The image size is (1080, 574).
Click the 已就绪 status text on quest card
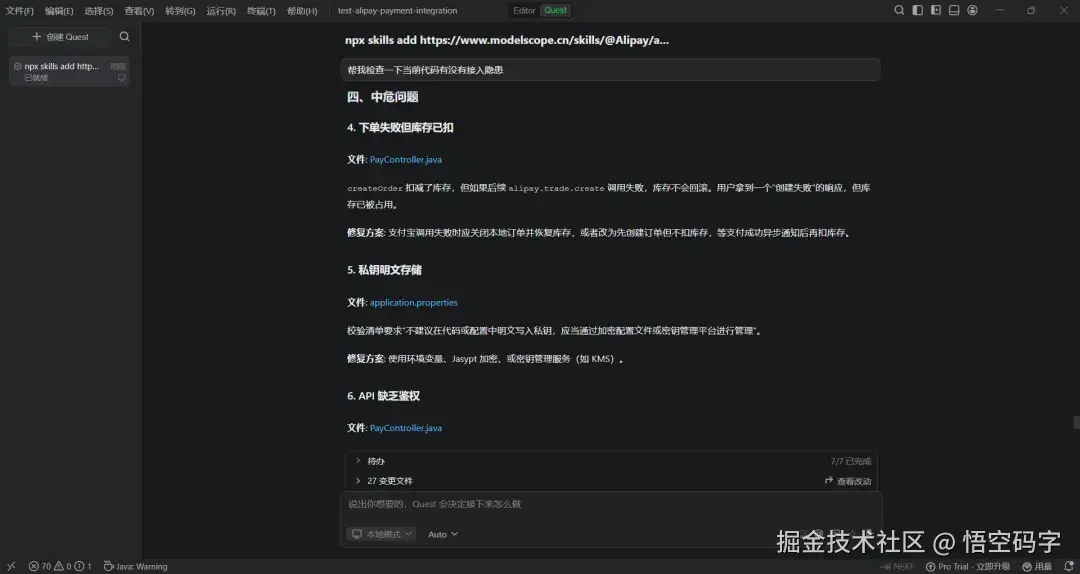(x=36, y=78)
